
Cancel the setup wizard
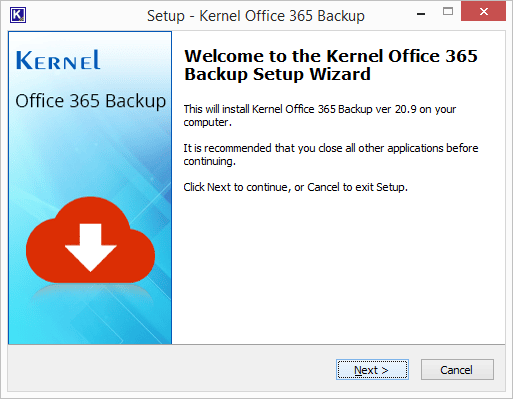pos(457,370)
